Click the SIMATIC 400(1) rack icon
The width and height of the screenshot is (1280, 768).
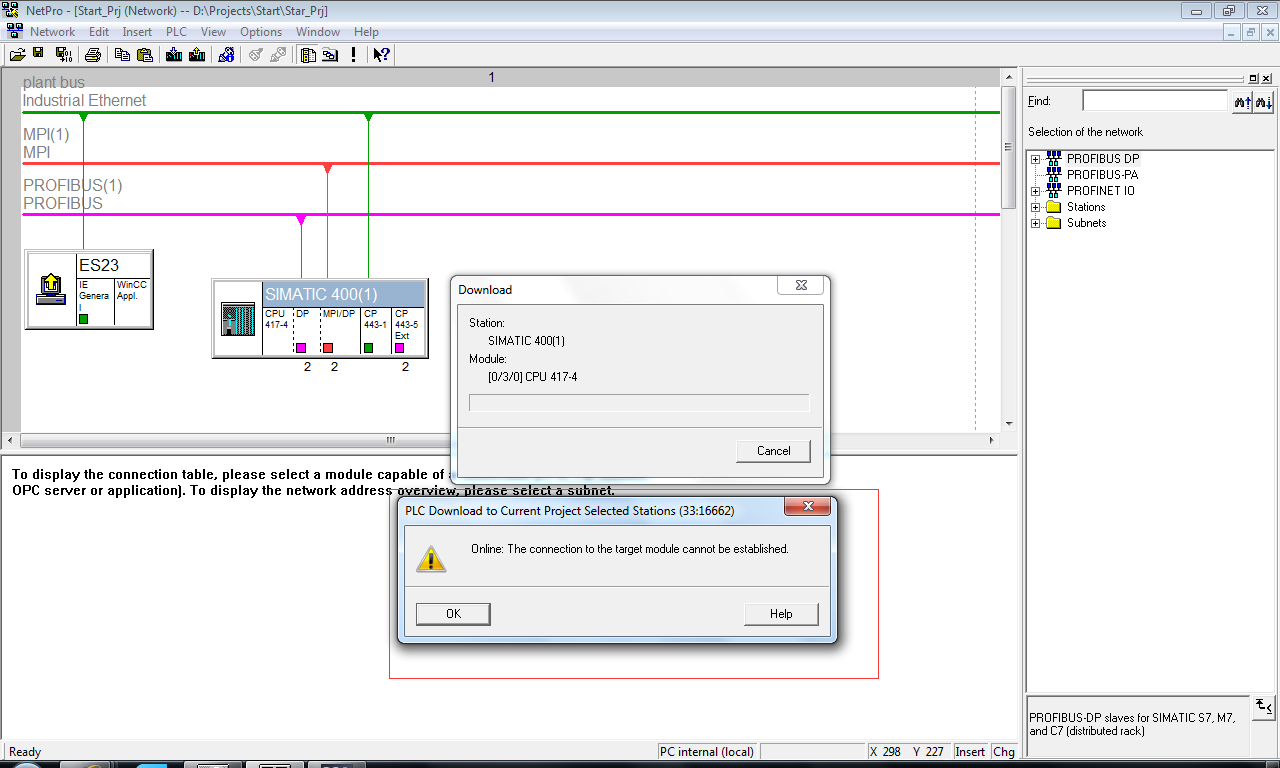237,319
